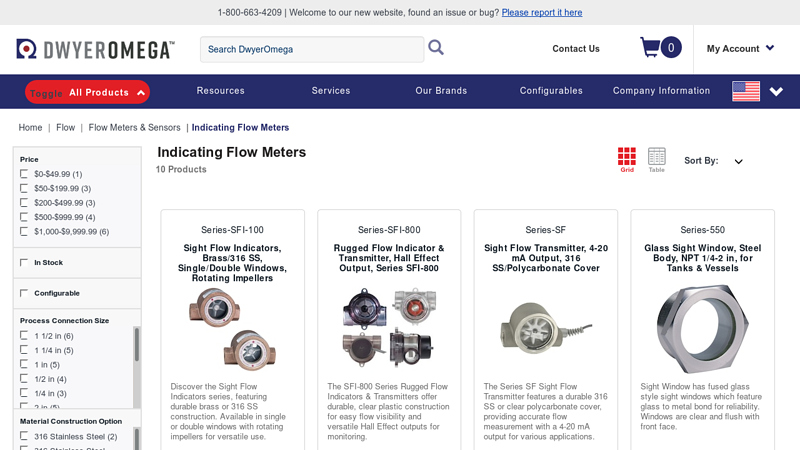Click the DwyerOmega logo
The height and width of the screenshot is (450, 800).
(96, 49)
